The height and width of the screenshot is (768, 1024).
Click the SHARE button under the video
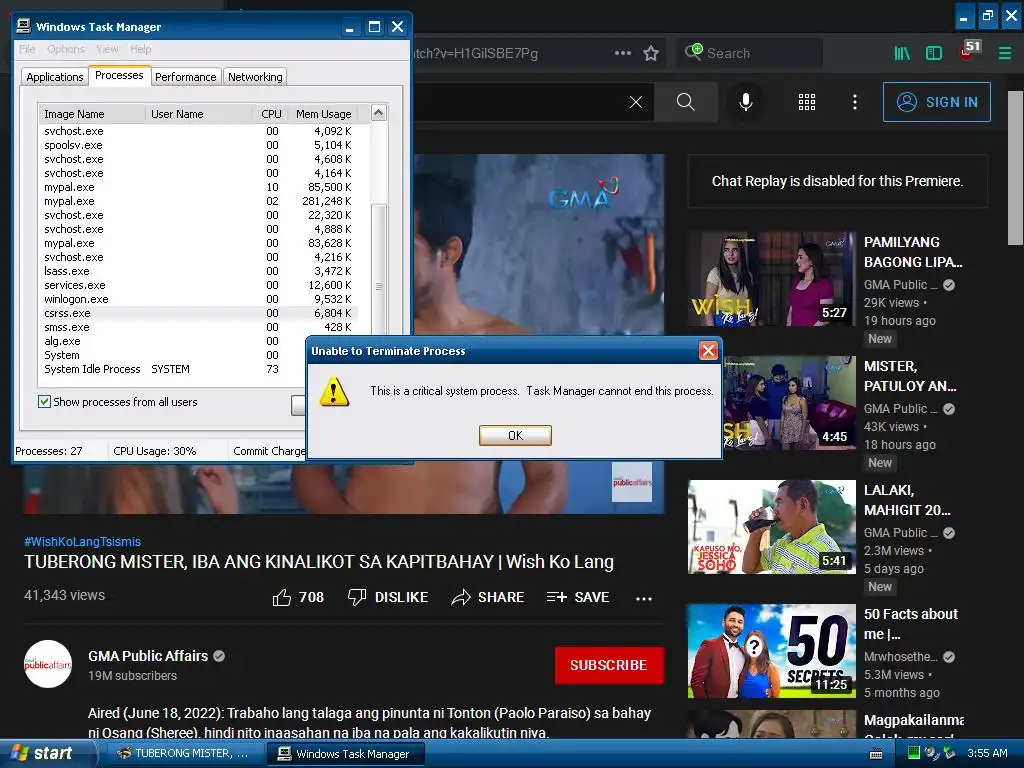(488, 597)
